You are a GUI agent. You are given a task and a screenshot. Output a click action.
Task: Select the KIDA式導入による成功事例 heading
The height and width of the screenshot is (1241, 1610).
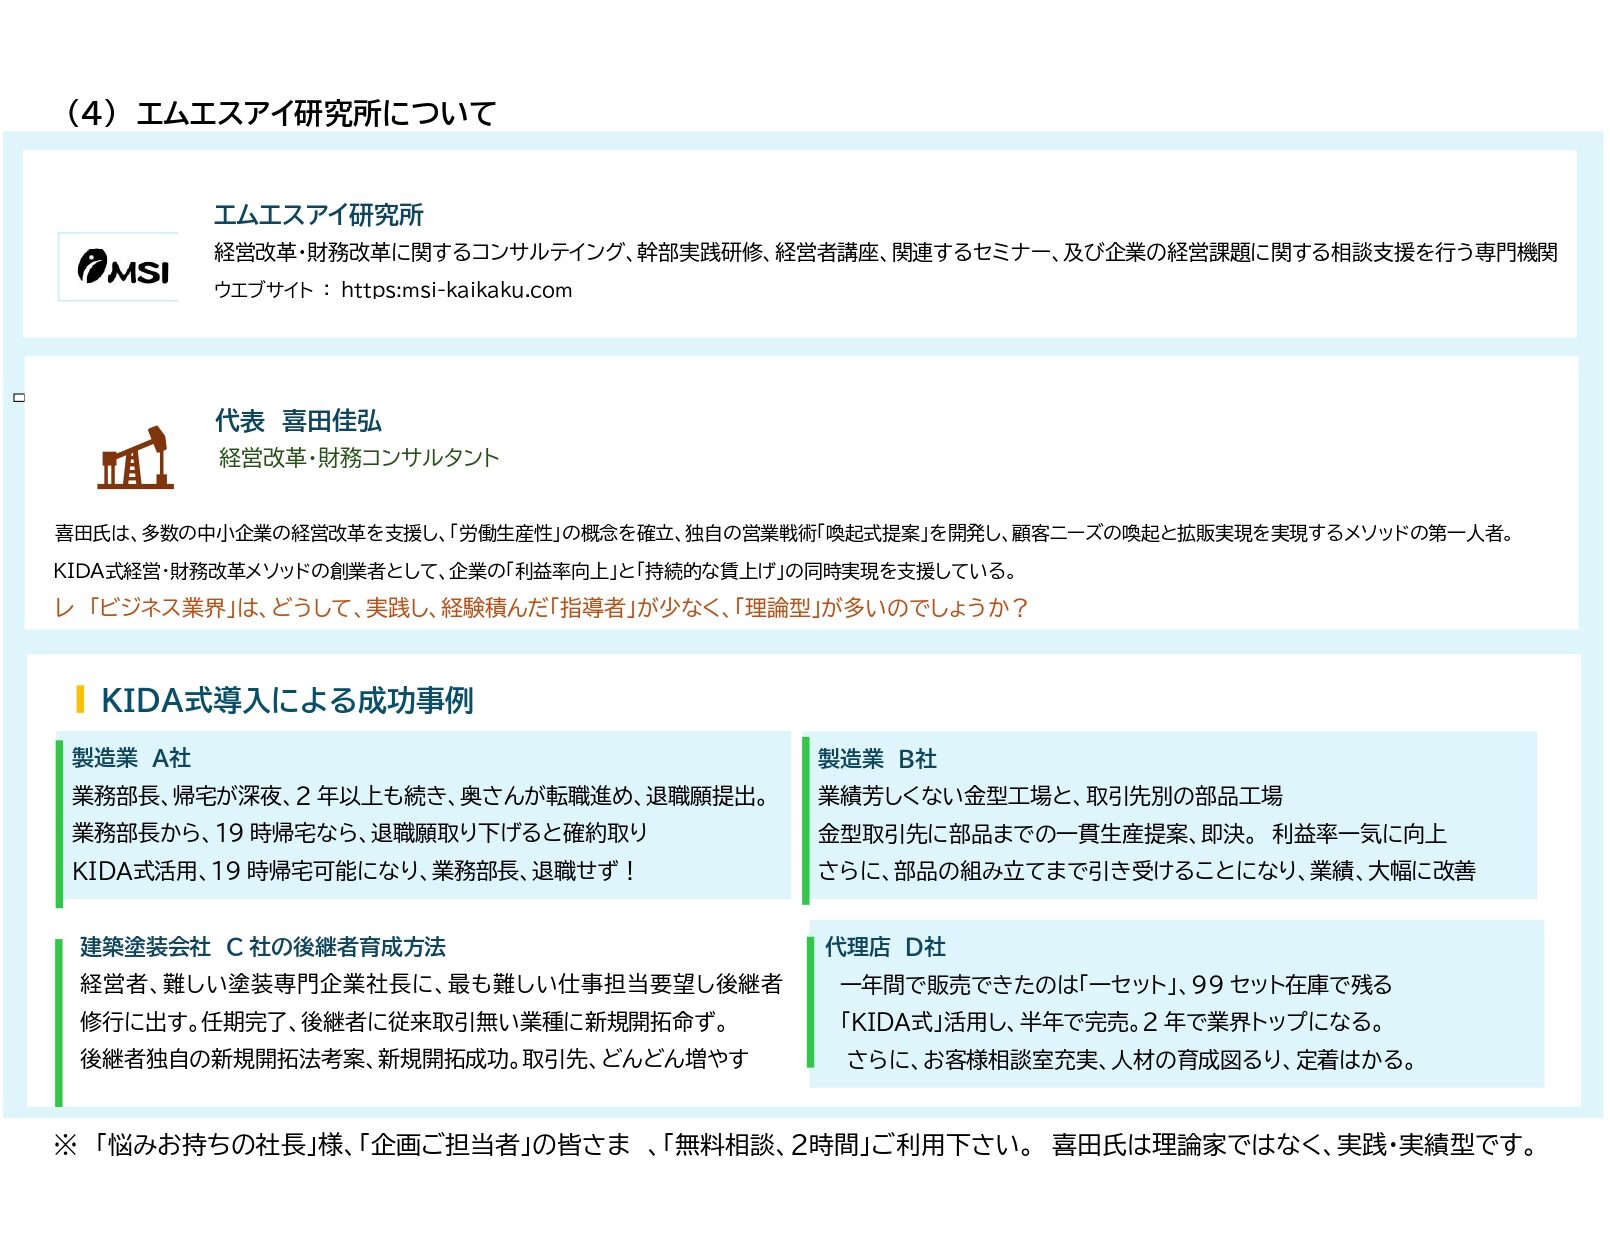[x=287, y=700]
